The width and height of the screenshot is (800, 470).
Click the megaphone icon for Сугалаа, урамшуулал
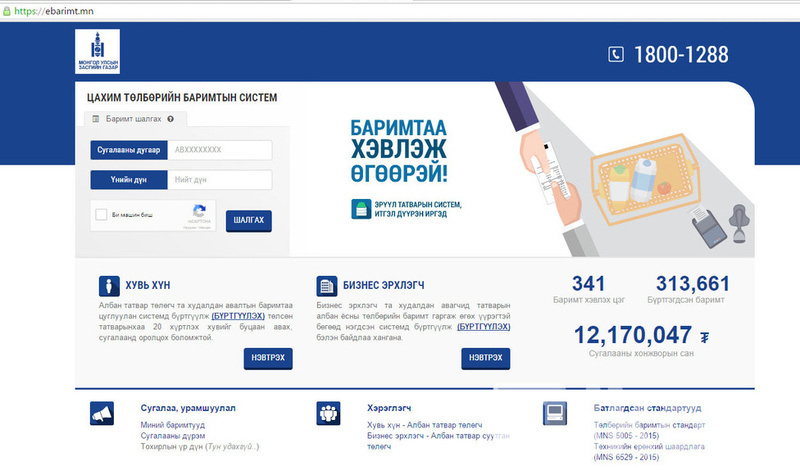tap(101, 412)
